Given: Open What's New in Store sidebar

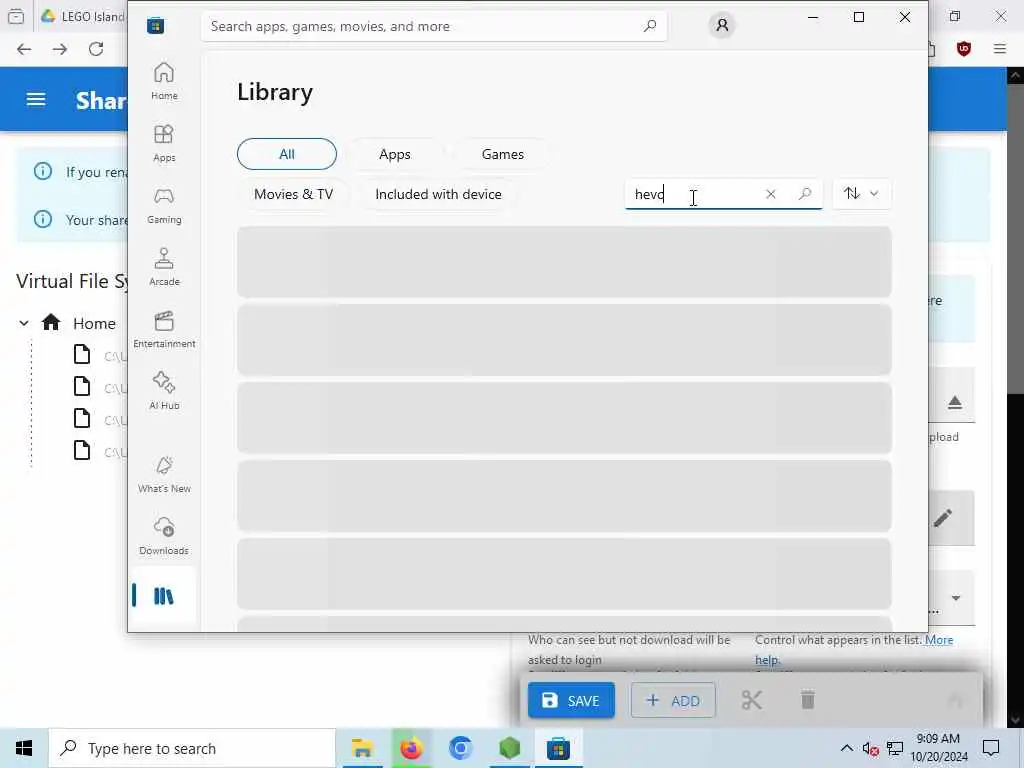Looking at the screenshot, I should (x=164, y=474).
